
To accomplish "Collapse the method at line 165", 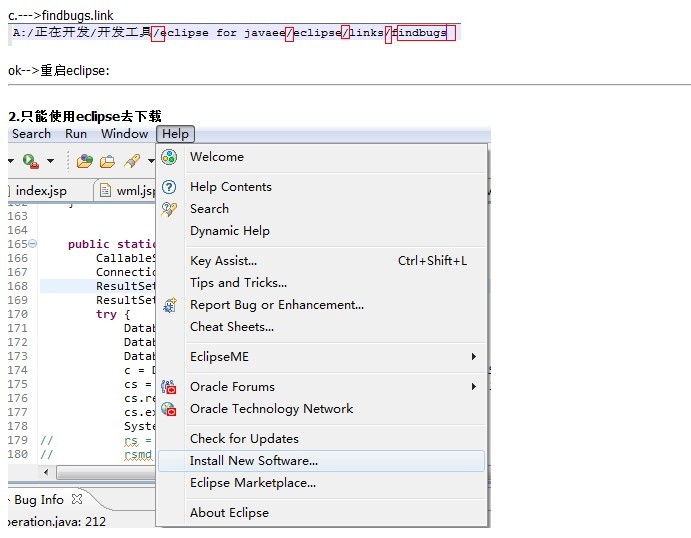I will pos(33,244).
